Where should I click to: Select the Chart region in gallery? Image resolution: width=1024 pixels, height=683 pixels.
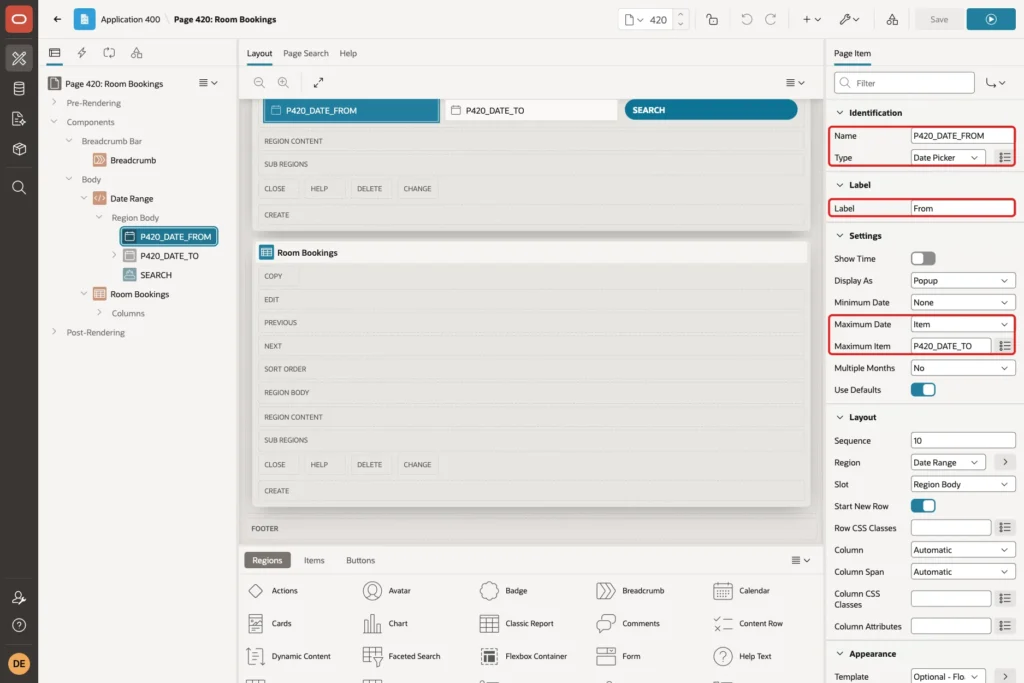click(x=385, y=624)
